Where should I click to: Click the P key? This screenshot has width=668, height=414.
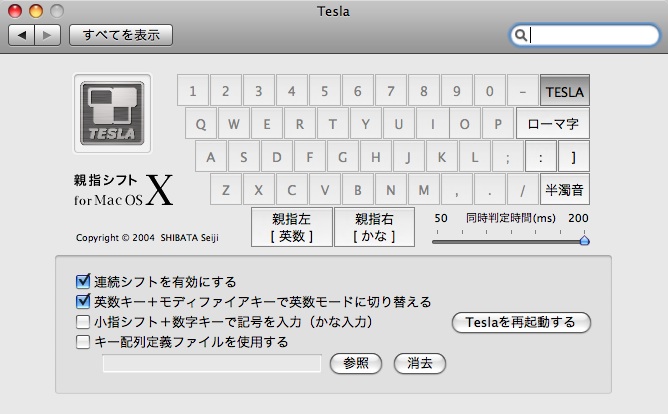click(498, 124)
